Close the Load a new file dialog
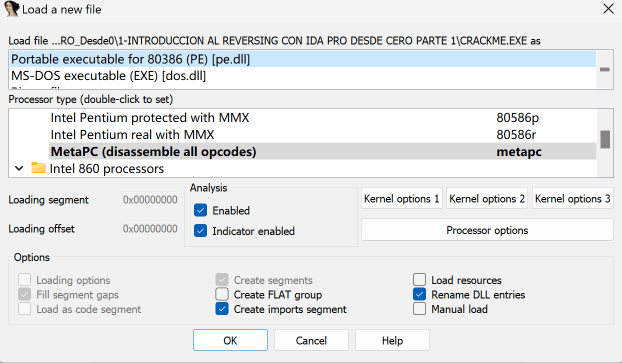Image resolution: width=622 pixels, height=363 pixels. [608, 9]
